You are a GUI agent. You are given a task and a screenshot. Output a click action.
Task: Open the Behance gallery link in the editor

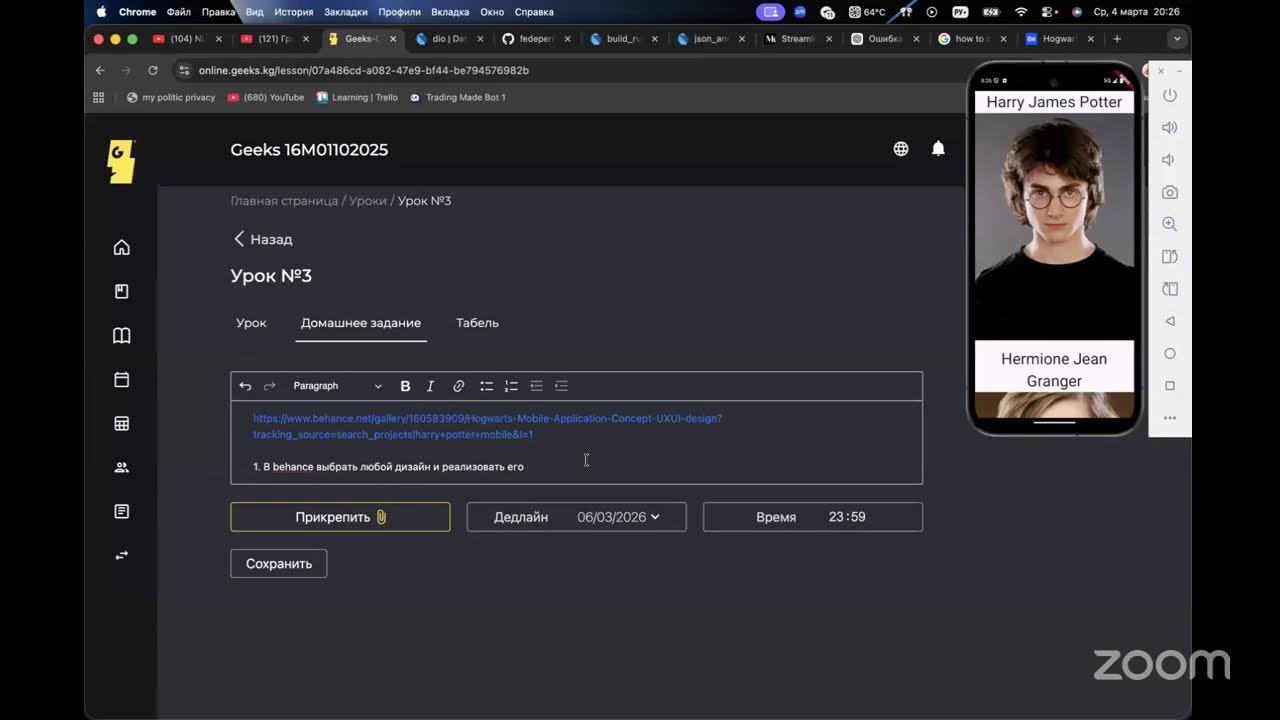click(x=487, y=427)
